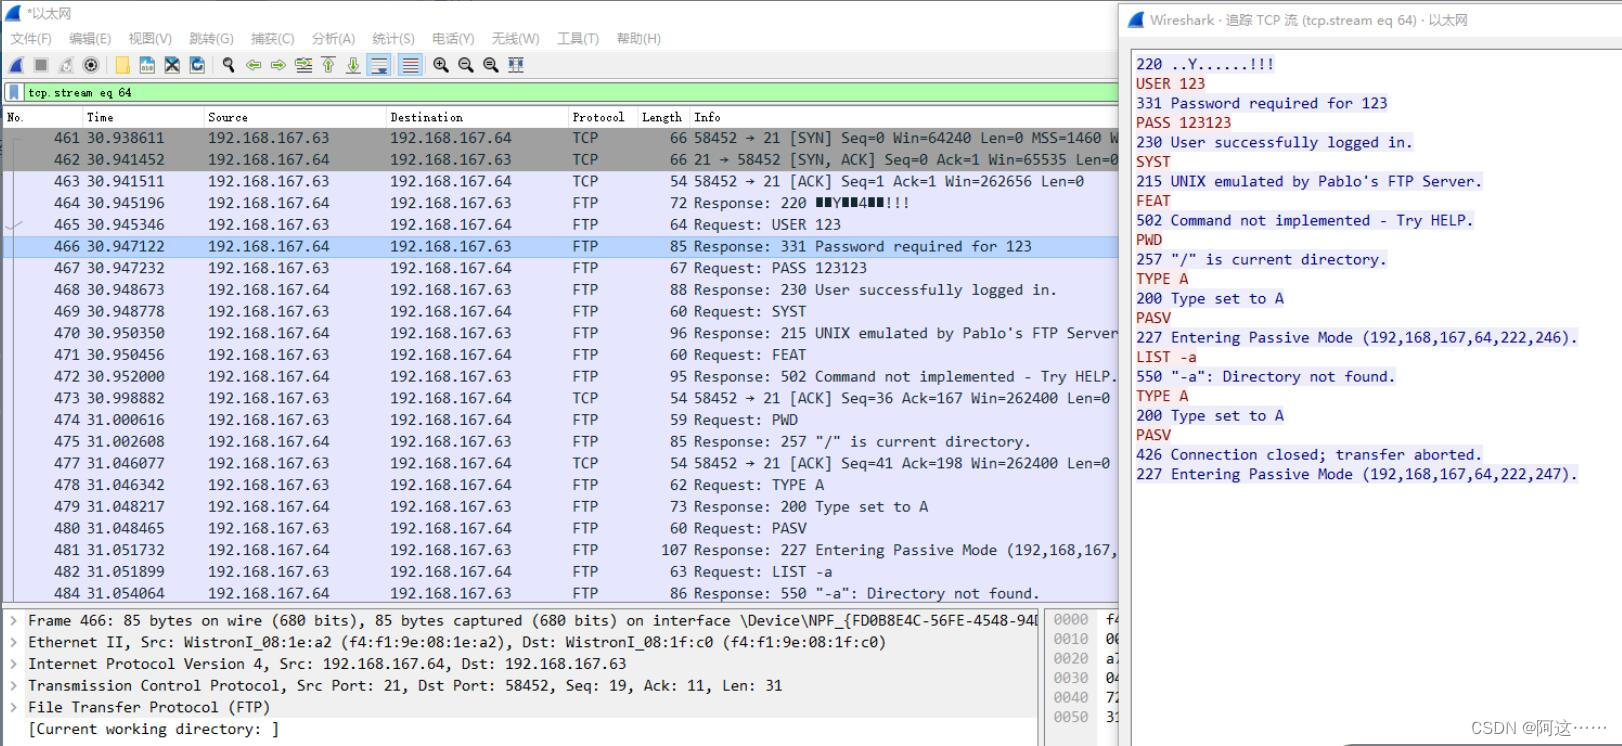Sort by the Time column header
The image size is (1622, 746).
143,117
